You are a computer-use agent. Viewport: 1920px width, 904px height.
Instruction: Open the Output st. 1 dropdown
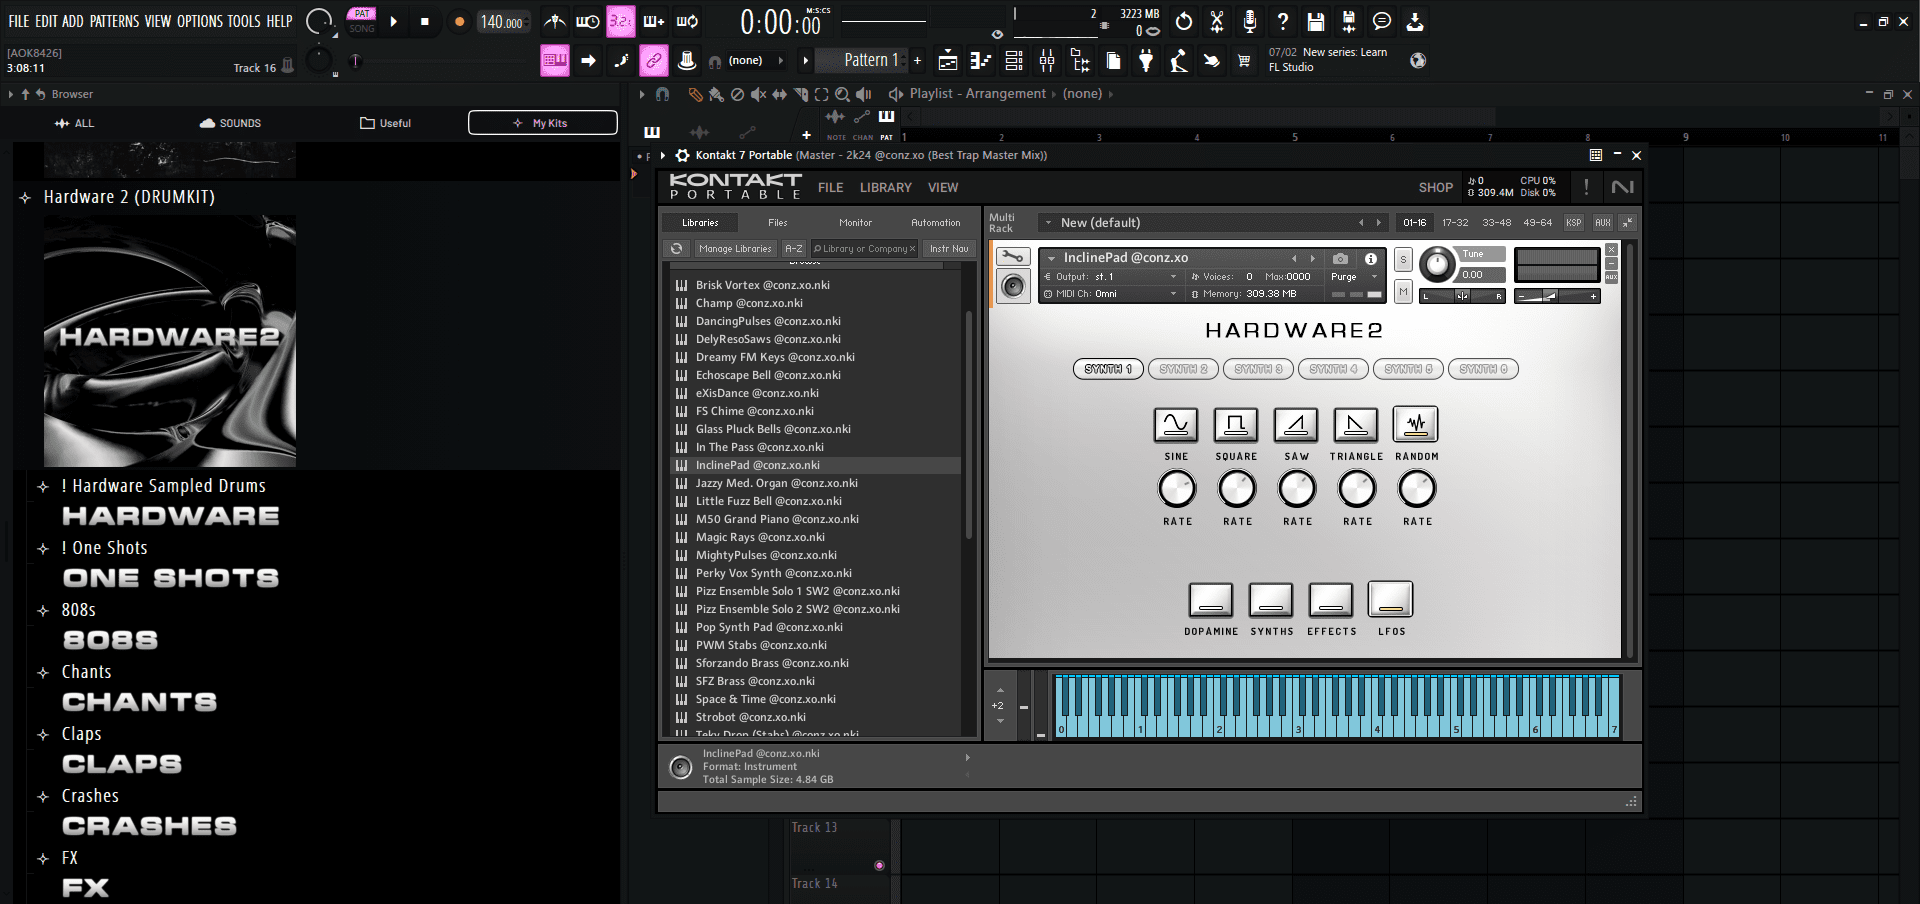tap(1111, 277)
